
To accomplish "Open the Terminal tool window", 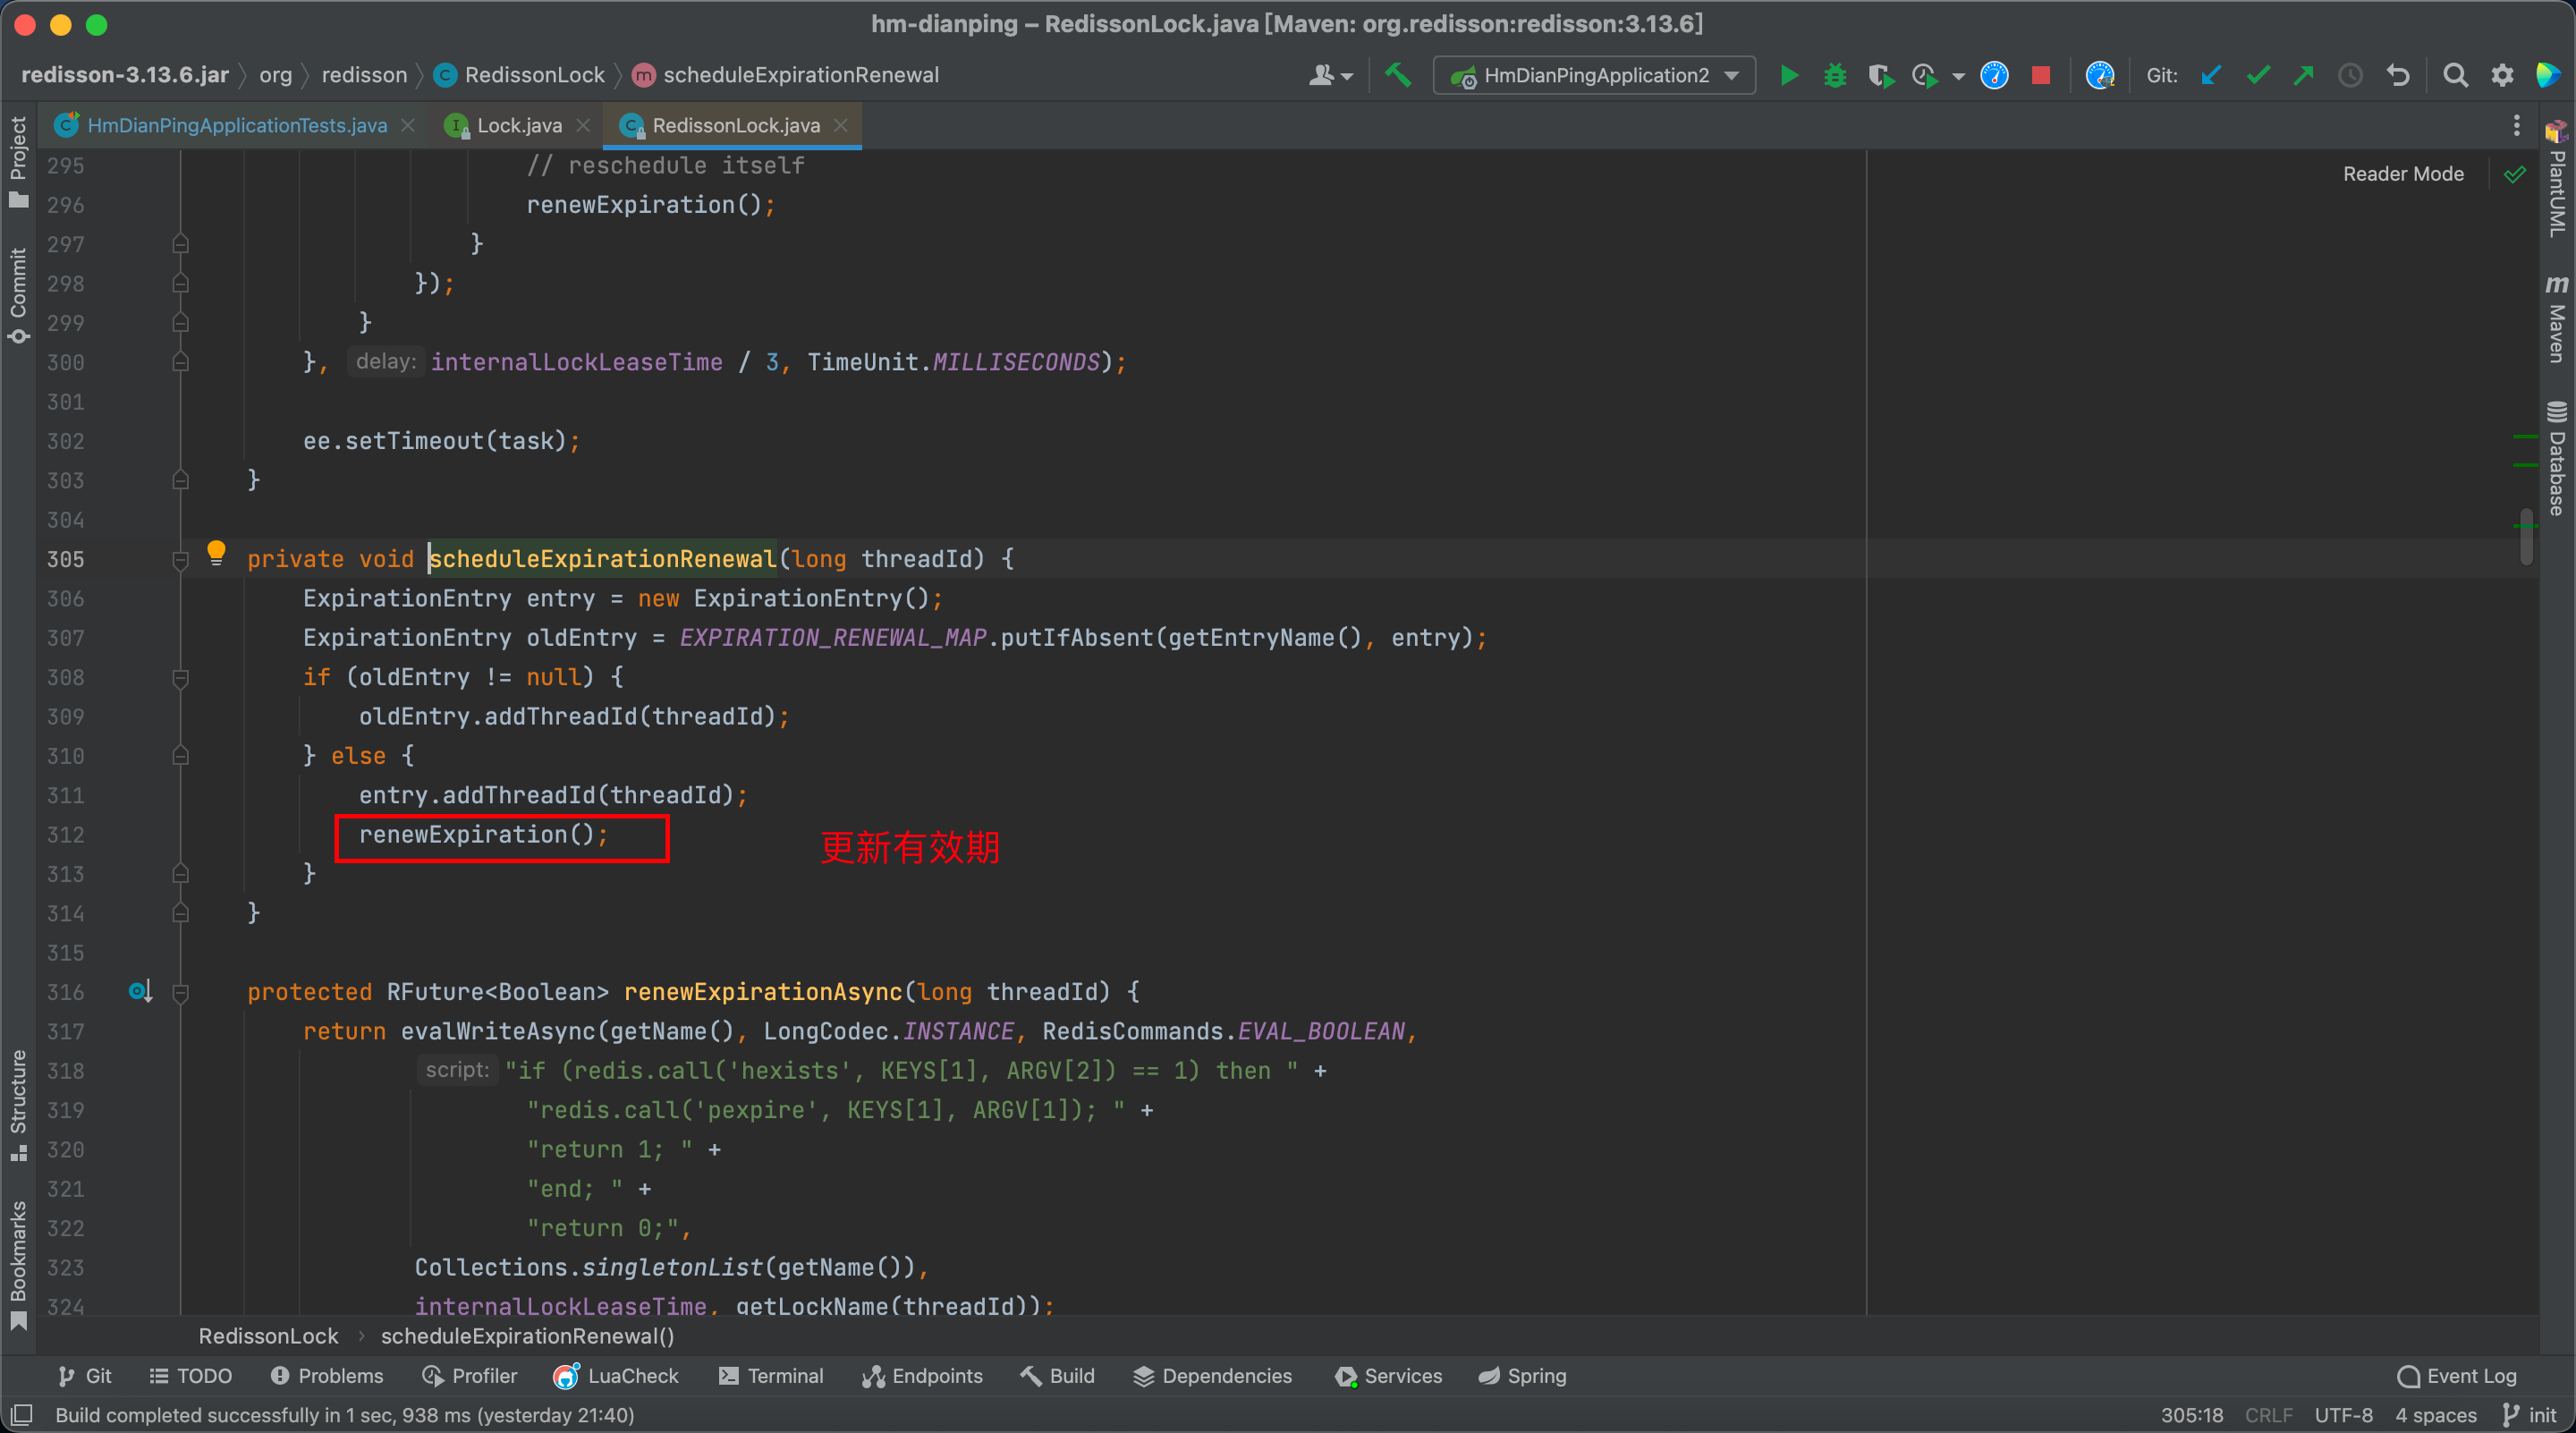I will coord(771,1376).
